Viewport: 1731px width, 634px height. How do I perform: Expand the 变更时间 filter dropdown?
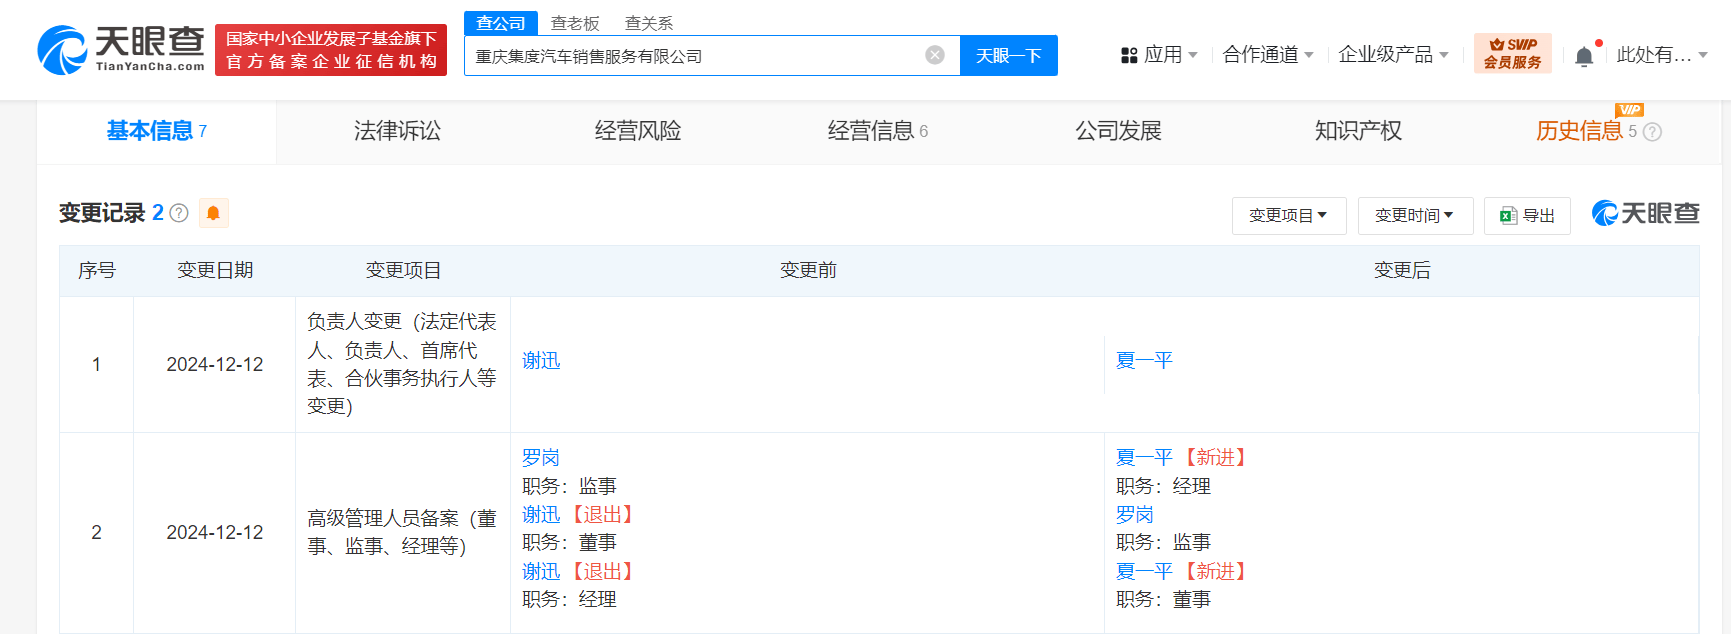tap(1414, 216)
